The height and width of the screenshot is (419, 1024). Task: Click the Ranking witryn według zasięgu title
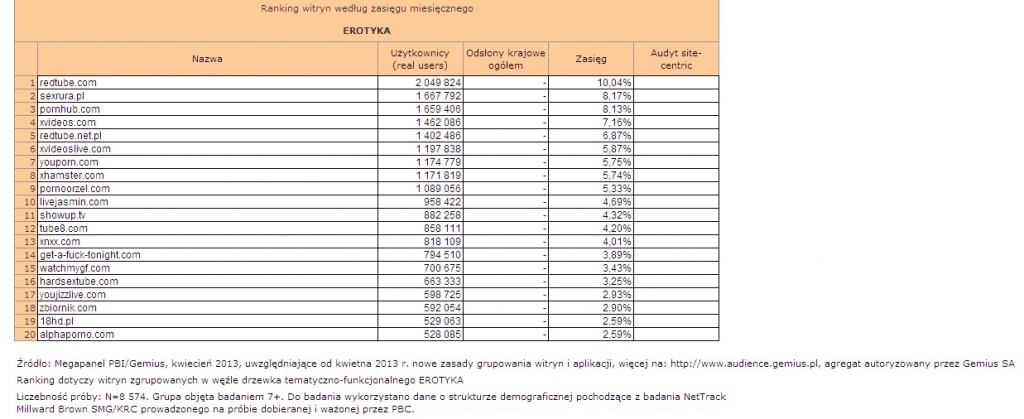366,8
